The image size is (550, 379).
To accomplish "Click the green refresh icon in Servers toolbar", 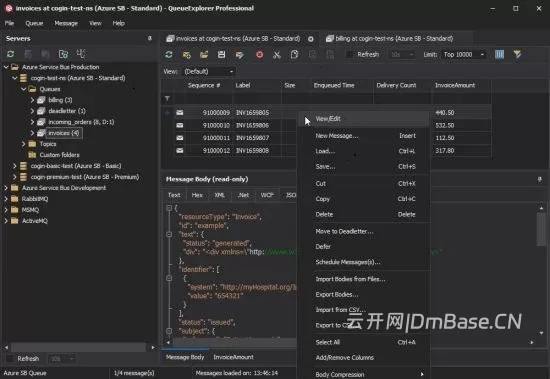I will (x=11, y=54).
